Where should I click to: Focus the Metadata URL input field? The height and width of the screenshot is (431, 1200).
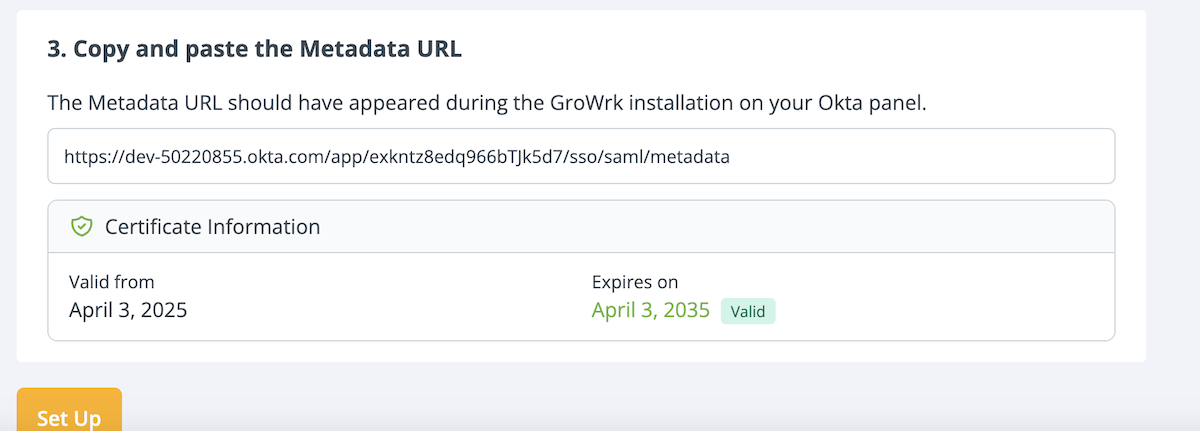580,156
